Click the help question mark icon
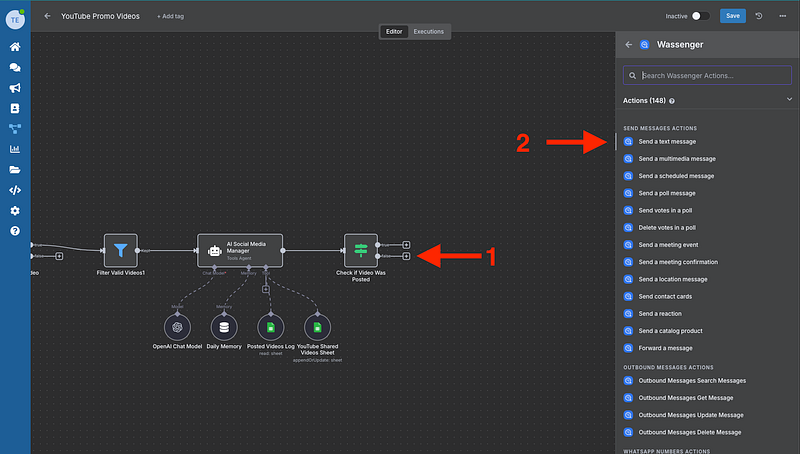Viewport: 800px width, 454px height. click(x=15, y=231)
